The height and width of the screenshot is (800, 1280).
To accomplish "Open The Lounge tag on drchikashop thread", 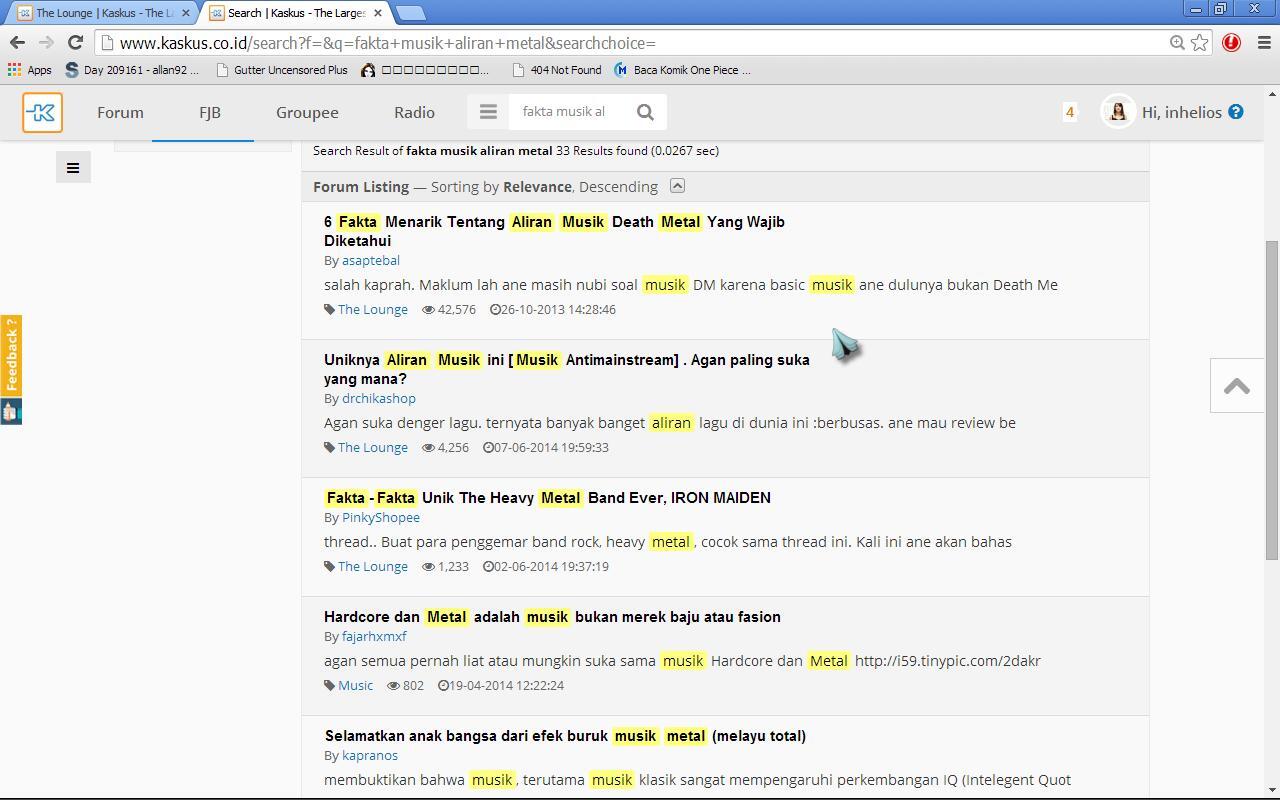I will click(x=373, y=447).
